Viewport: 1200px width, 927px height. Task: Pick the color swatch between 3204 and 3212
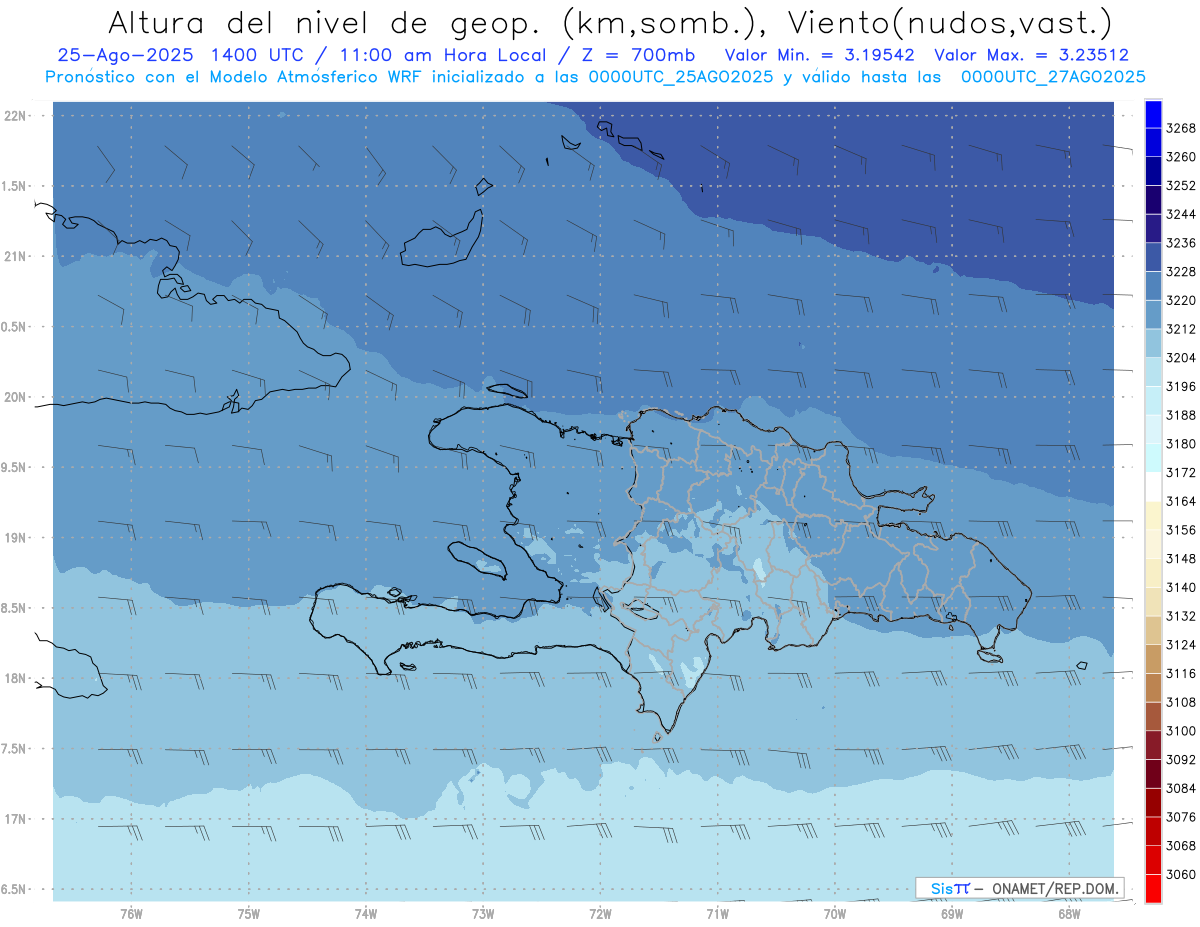point(1153,343)
